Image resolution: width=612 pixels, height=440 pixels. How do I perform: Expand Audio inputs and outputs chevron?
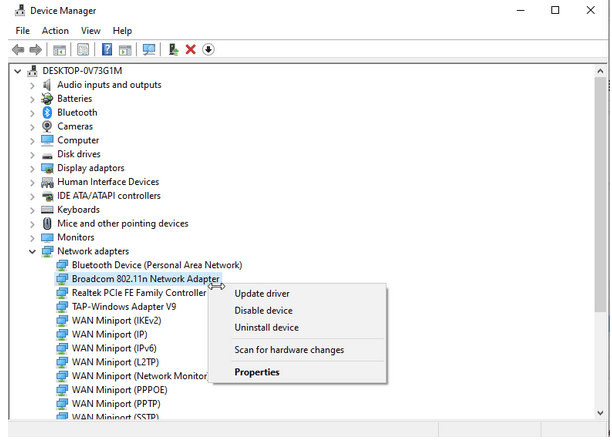pos(32,85)
